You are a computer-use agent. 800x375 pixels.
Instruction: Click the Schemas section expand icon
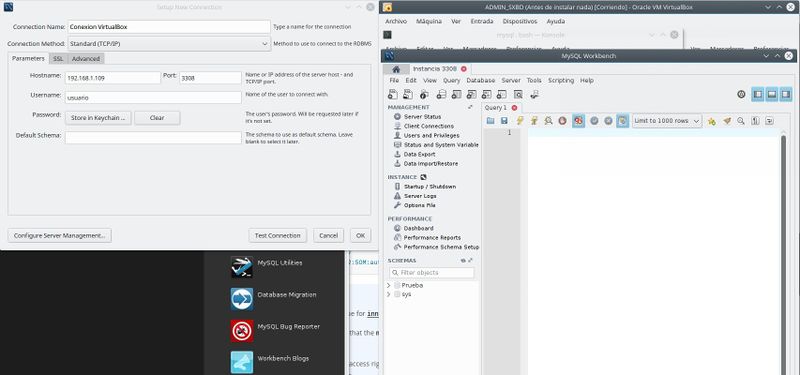[x=470, y=260]
